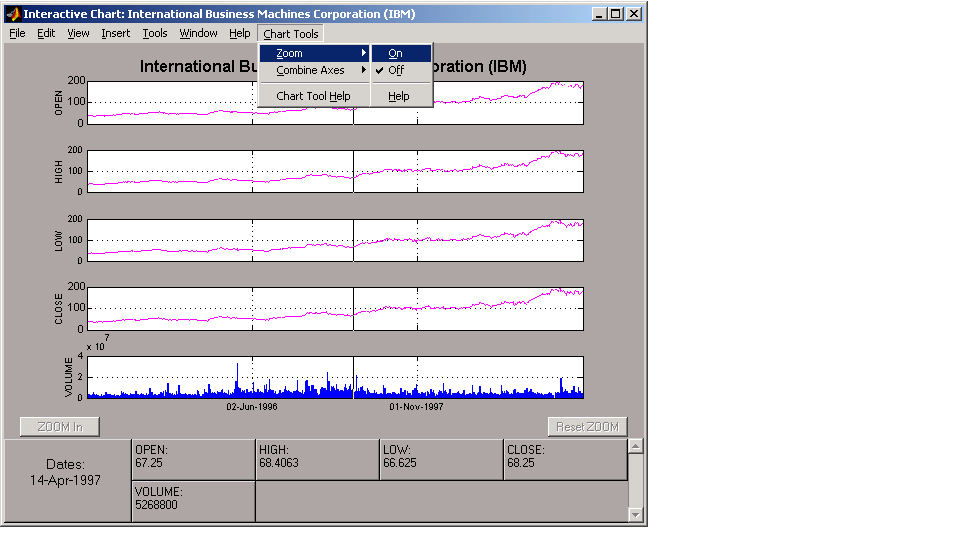Expand the Combine Axes submenu
This screenshot has height=537, width=980.
tap(314, 70)
